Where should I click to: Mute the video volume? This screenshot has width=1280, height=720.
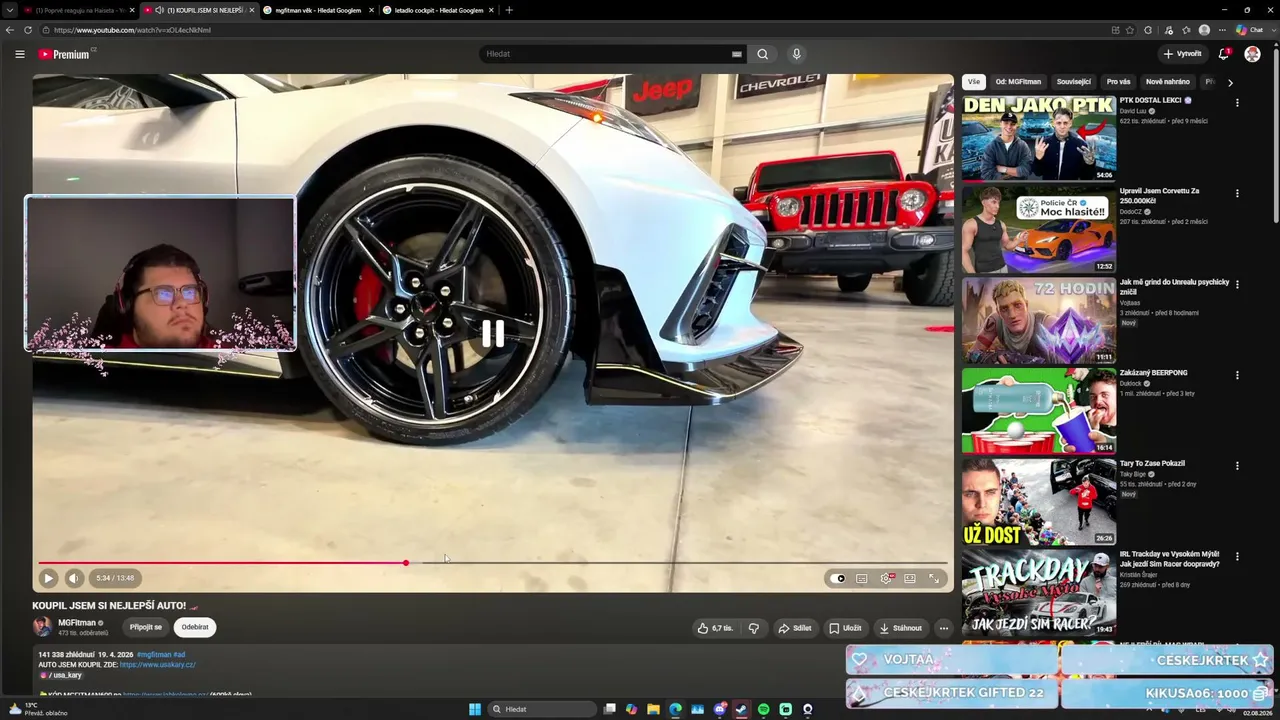click(x=74, y=578)
